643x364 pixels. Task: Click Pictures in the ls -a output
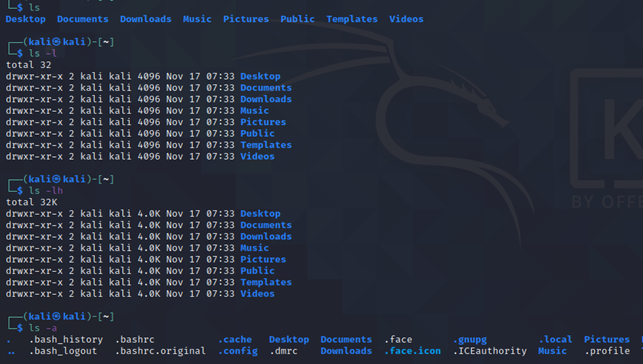[607, 339]
